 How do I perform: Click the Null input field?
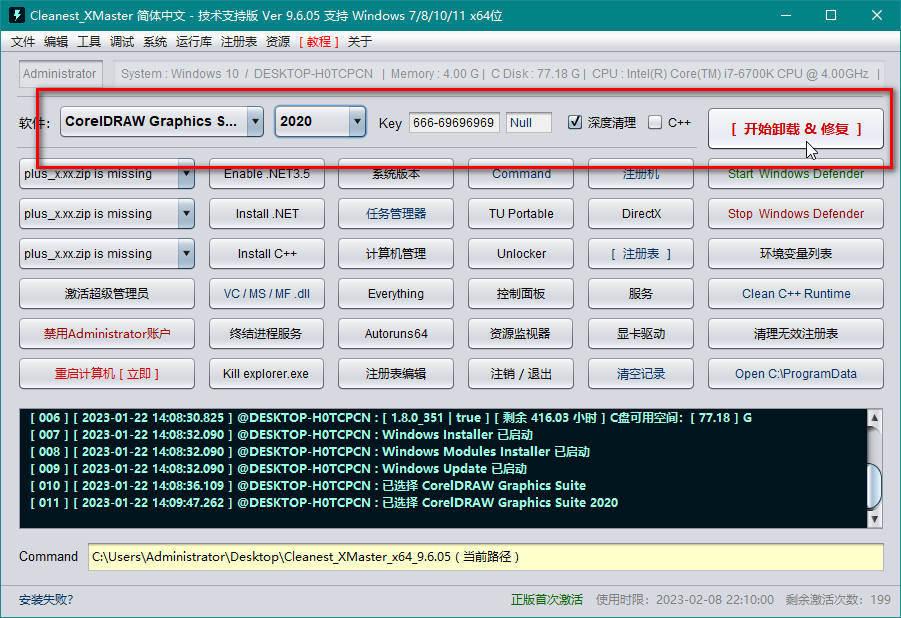pyautogui.click(x=529, y=122)
